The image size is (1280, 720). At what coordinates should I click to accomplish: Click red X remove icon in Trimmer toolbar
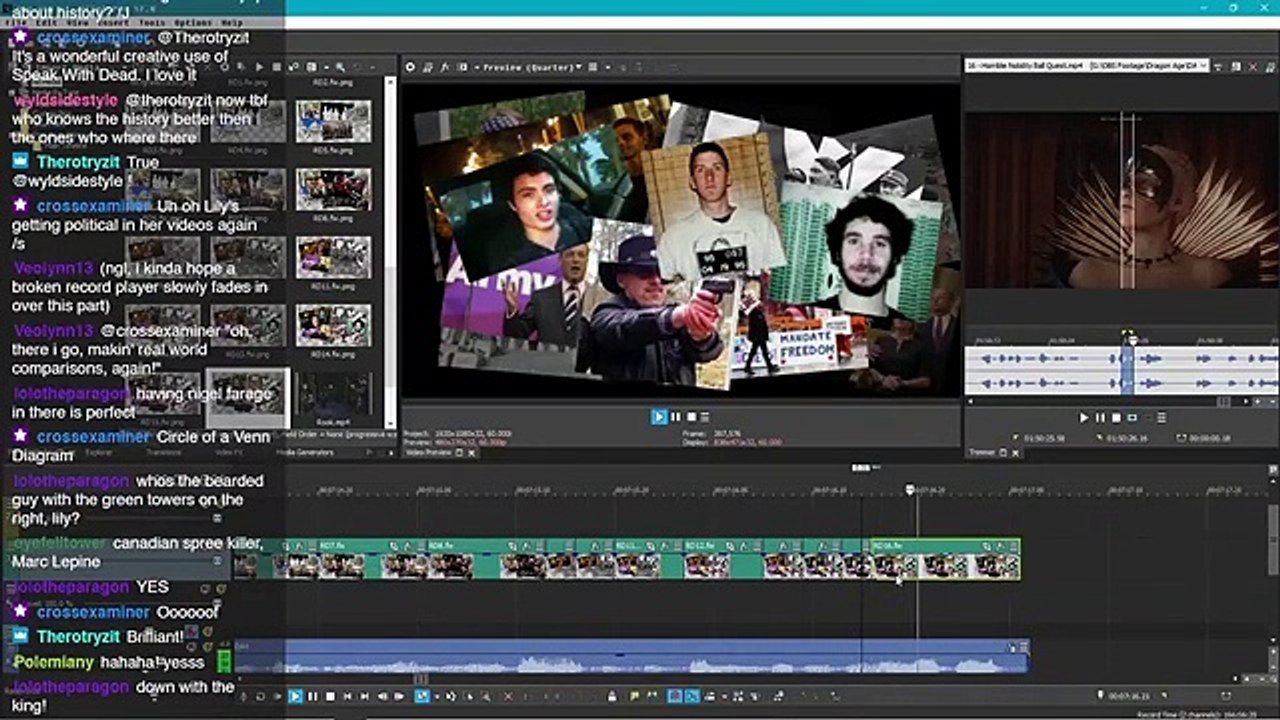pos(1252,67)
